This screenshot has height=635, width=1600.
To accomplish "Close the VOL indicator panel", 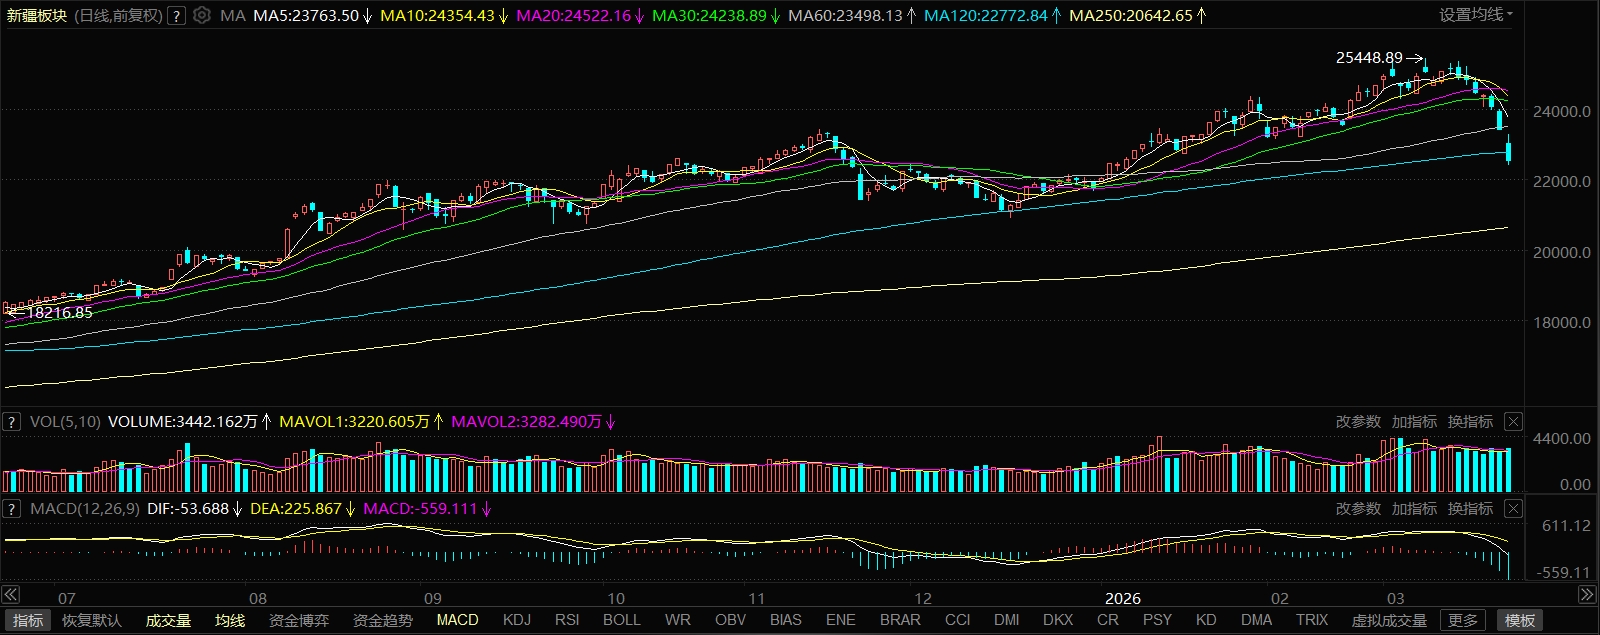I will coord(1513,422).
